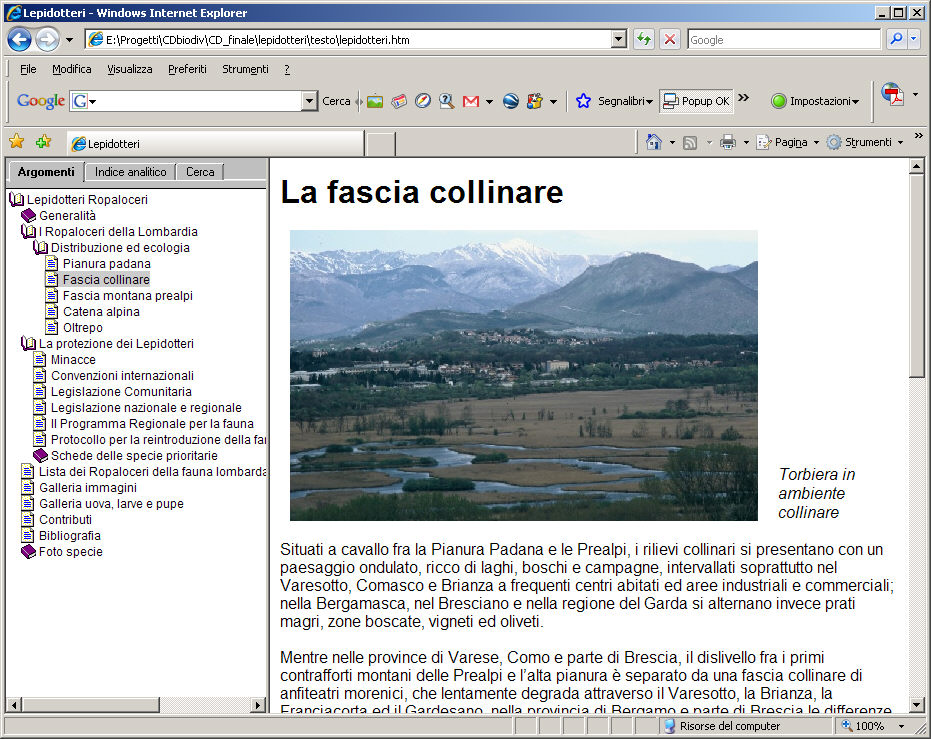Image resolution: width=931 pixels, height=739 pixels.
Task: Open the Contributi topic
Action: tap(65, 519)
